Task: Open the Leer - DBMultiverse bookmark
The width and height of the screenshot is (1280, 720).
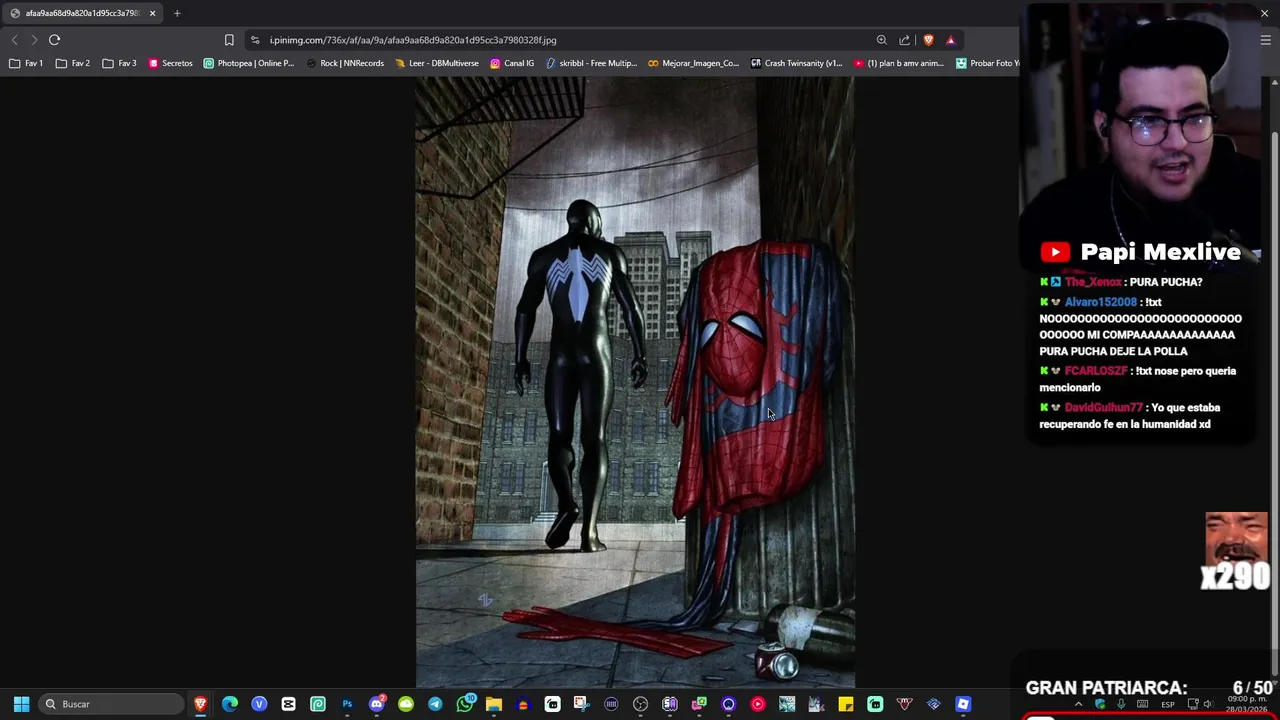Action: pos(437,63)
